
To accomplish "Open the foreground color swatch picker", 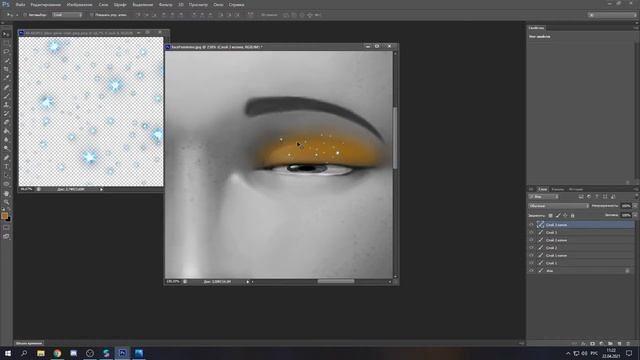I will 4,216.
